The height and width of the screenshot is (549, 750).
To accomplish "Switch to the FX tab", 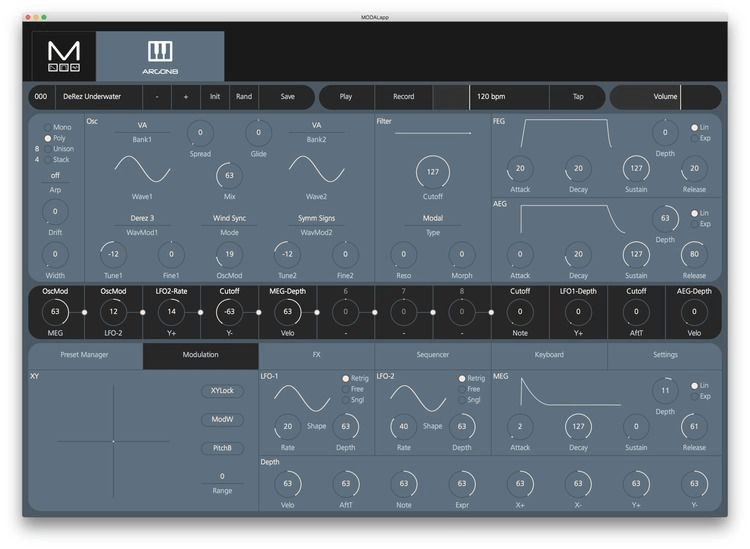I will click(x=316, y=355).
